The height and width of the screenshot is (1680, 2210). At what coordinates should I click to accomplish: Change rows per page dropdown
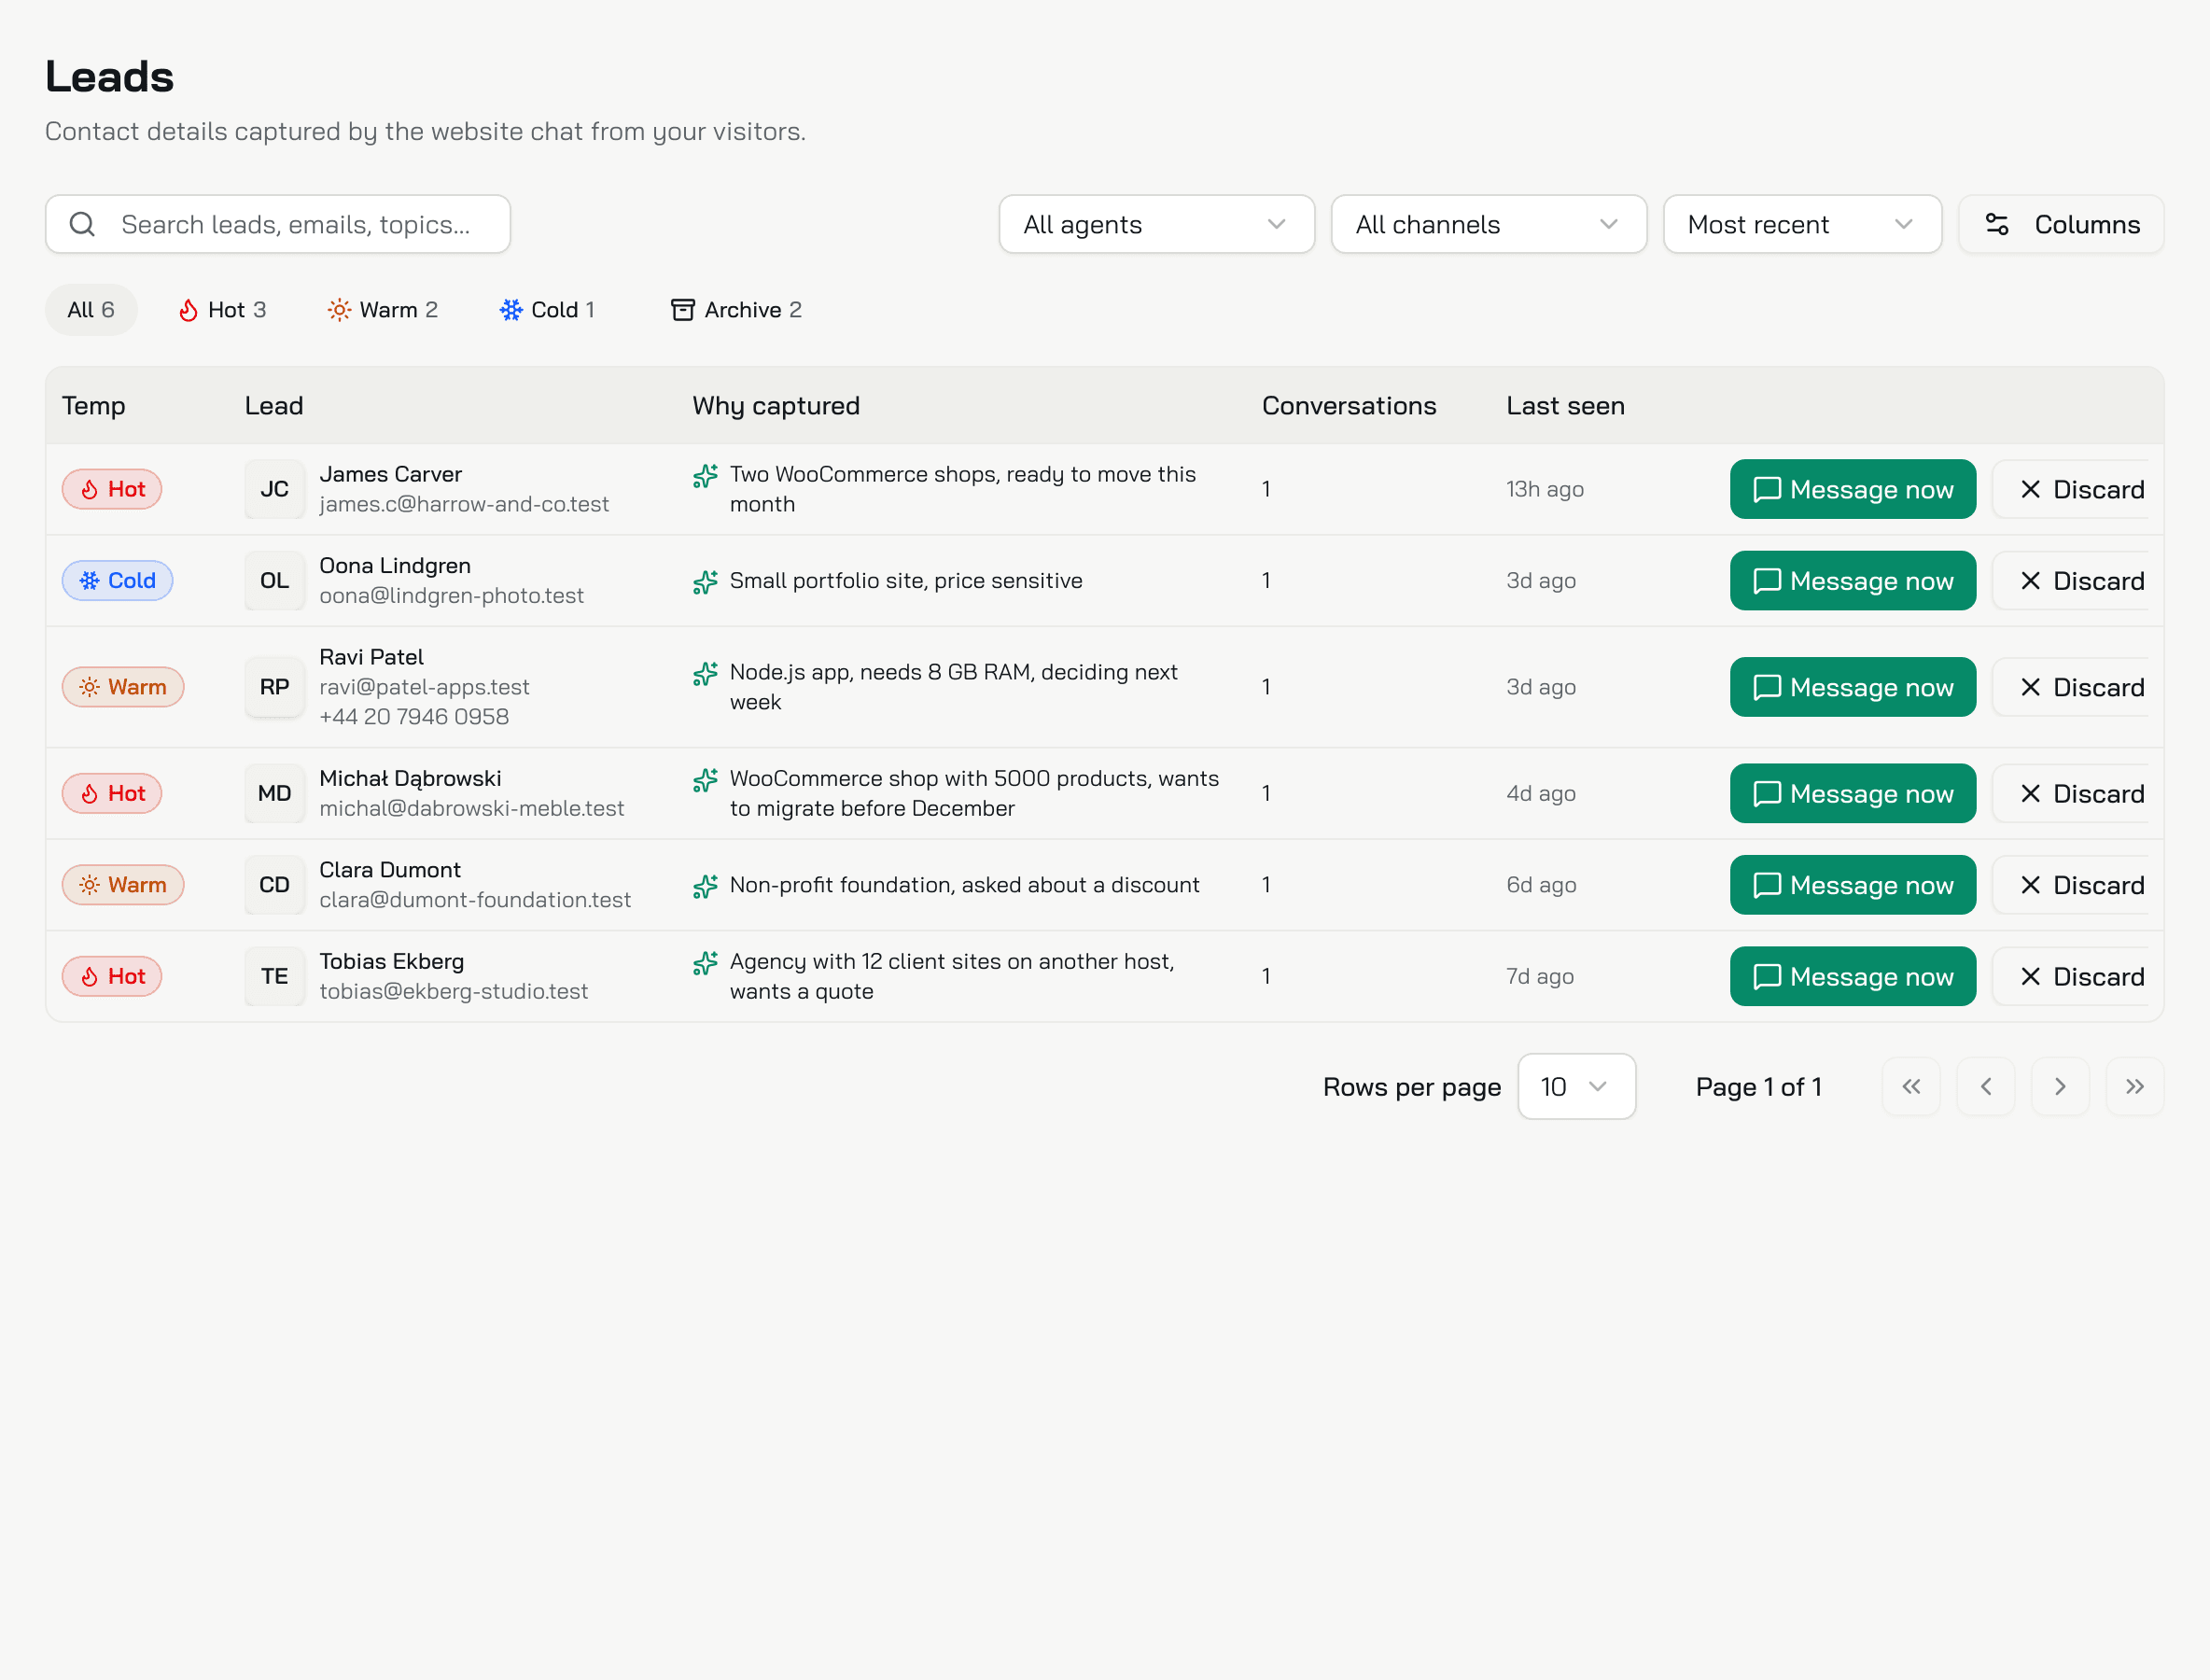point(1576,1086)
